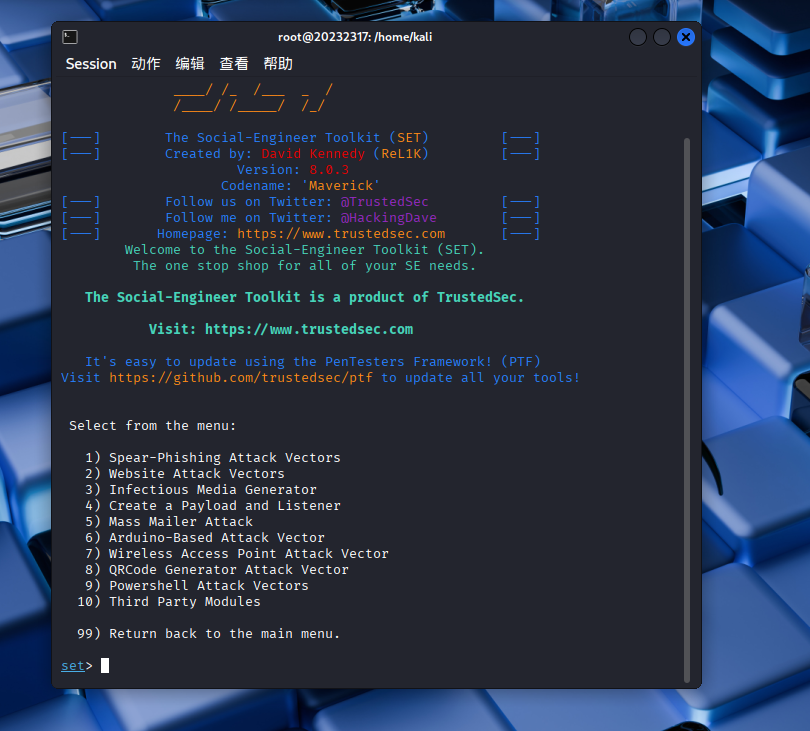Click The one stop shop line
810x731 pixels.
coord(304,266)
